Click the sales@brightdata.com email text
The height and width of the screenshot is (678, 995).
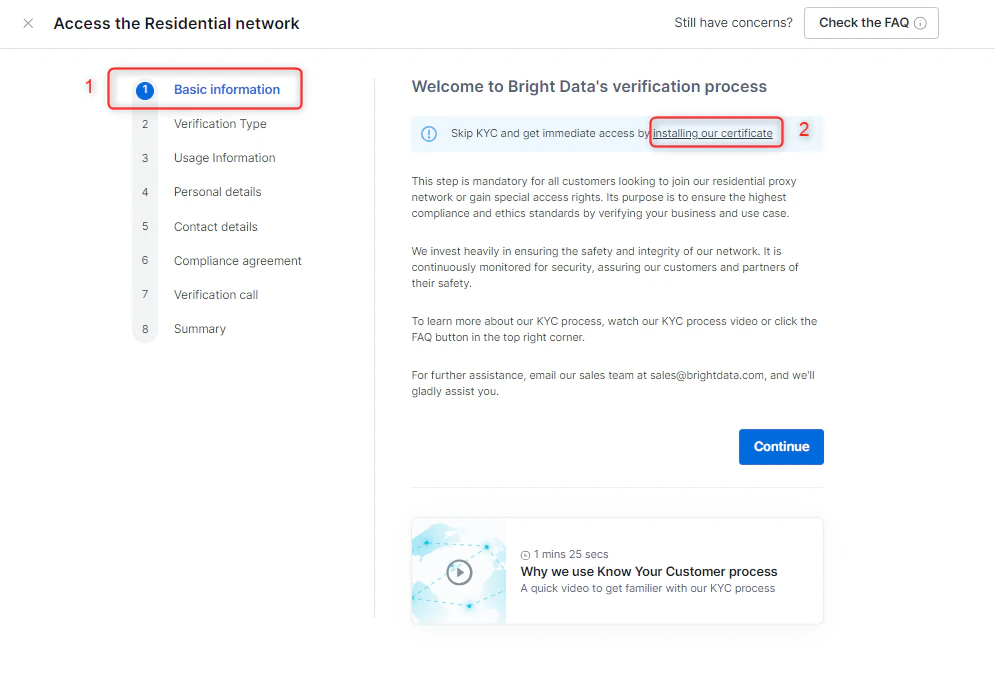(x=707, y=375)
